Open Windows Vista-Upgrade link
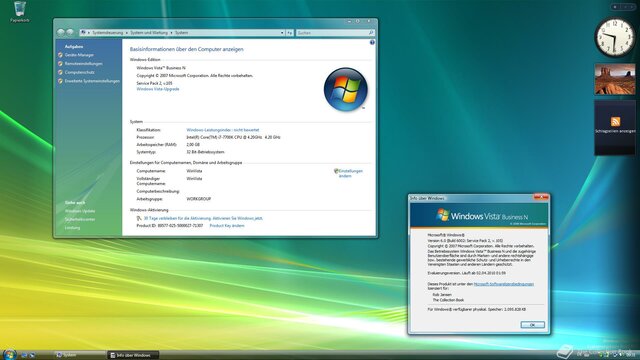Viewport: 640px width, 360px height. (158, 89)
